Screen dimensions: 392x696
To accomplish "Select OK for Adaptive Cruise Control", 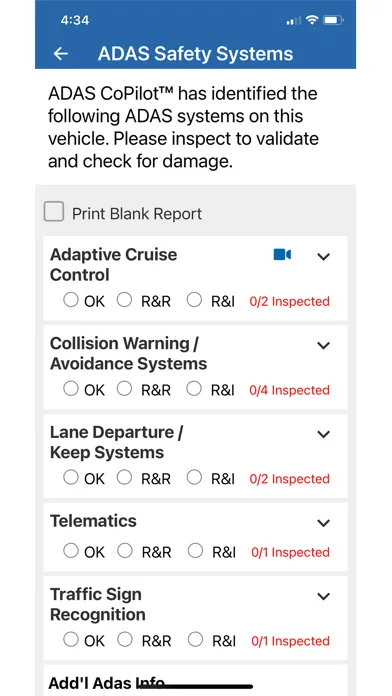I will coord(71,300).
